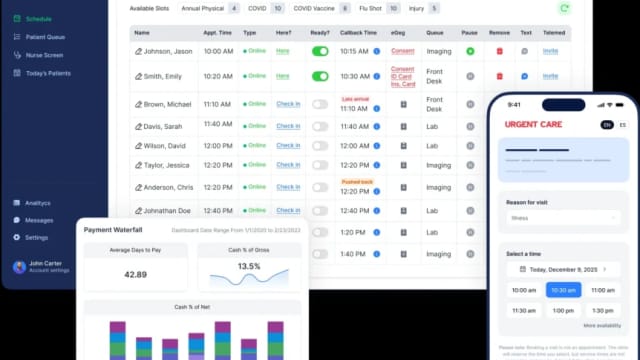Toggle Ready switch for Johnathan Doe
This screenshot has width=640, height=360.
pos(320,211)
